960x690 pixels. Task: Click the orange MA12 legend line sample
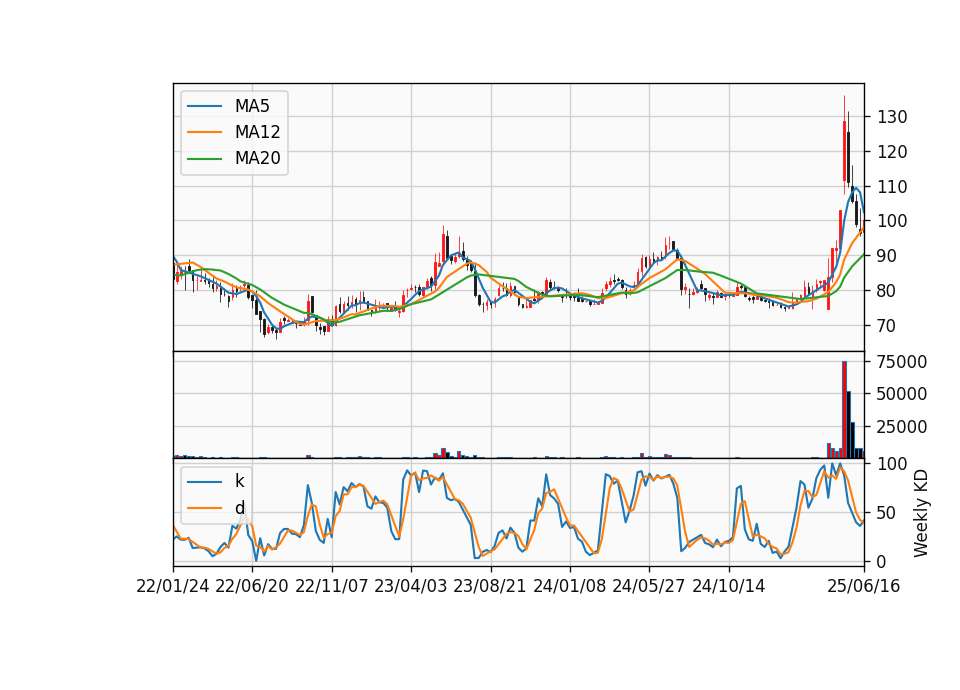[204, 132]
